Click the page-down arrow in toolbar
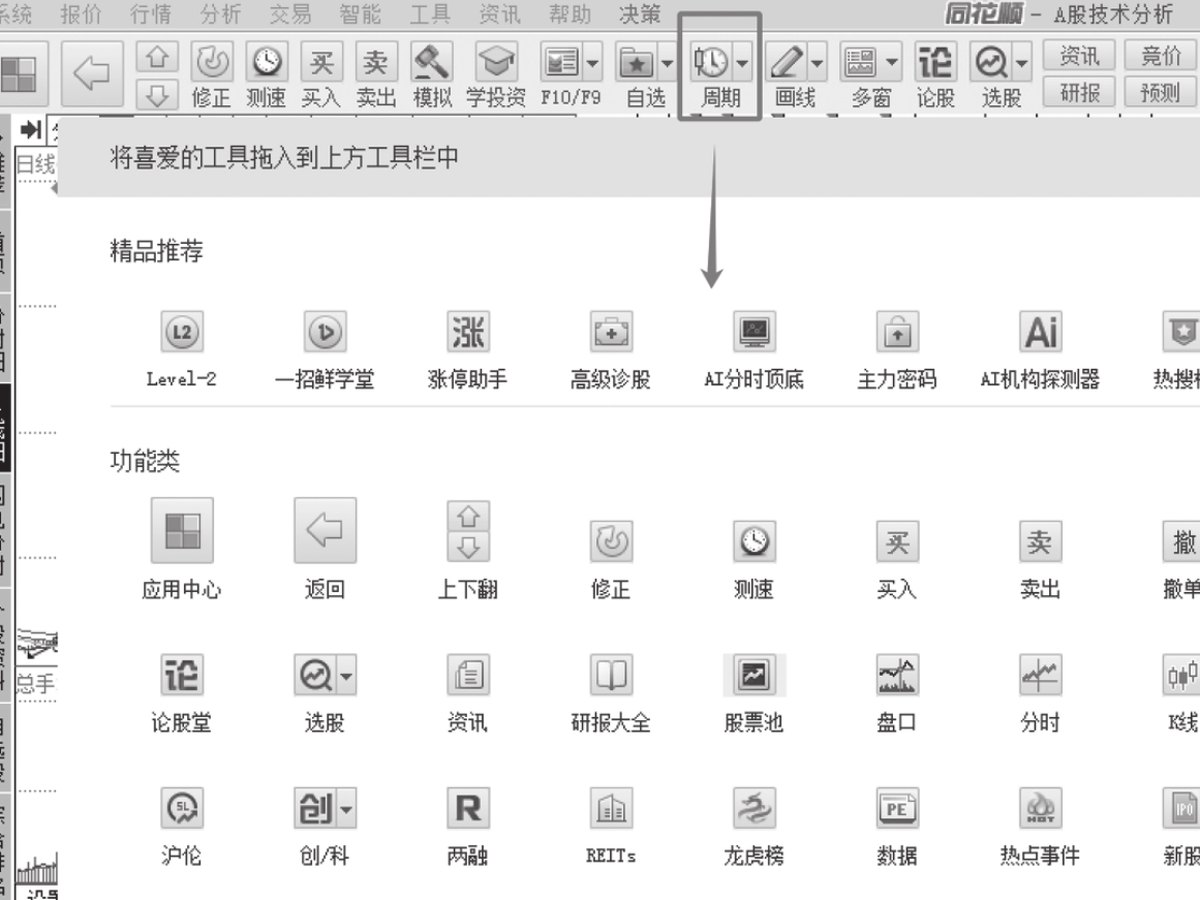The height and width of the screenshot is (900, 1200). pos(157,95)
